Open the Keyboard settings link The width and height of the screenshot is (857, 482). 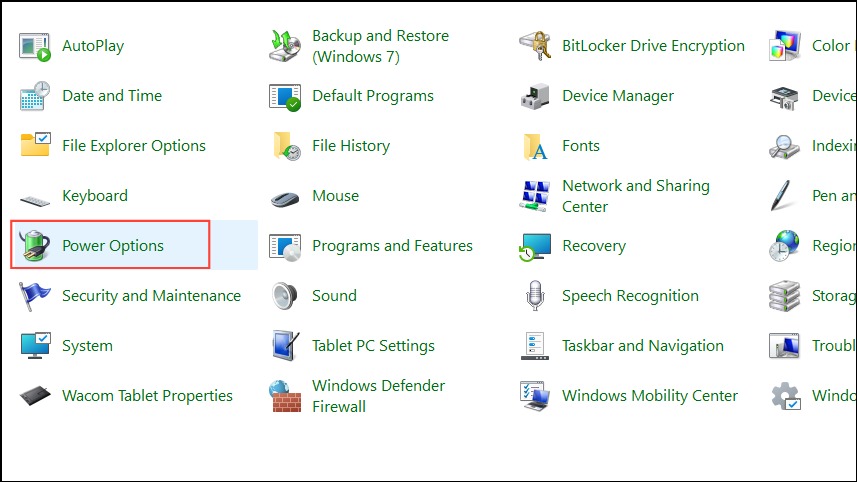click(x=95, y=196)
